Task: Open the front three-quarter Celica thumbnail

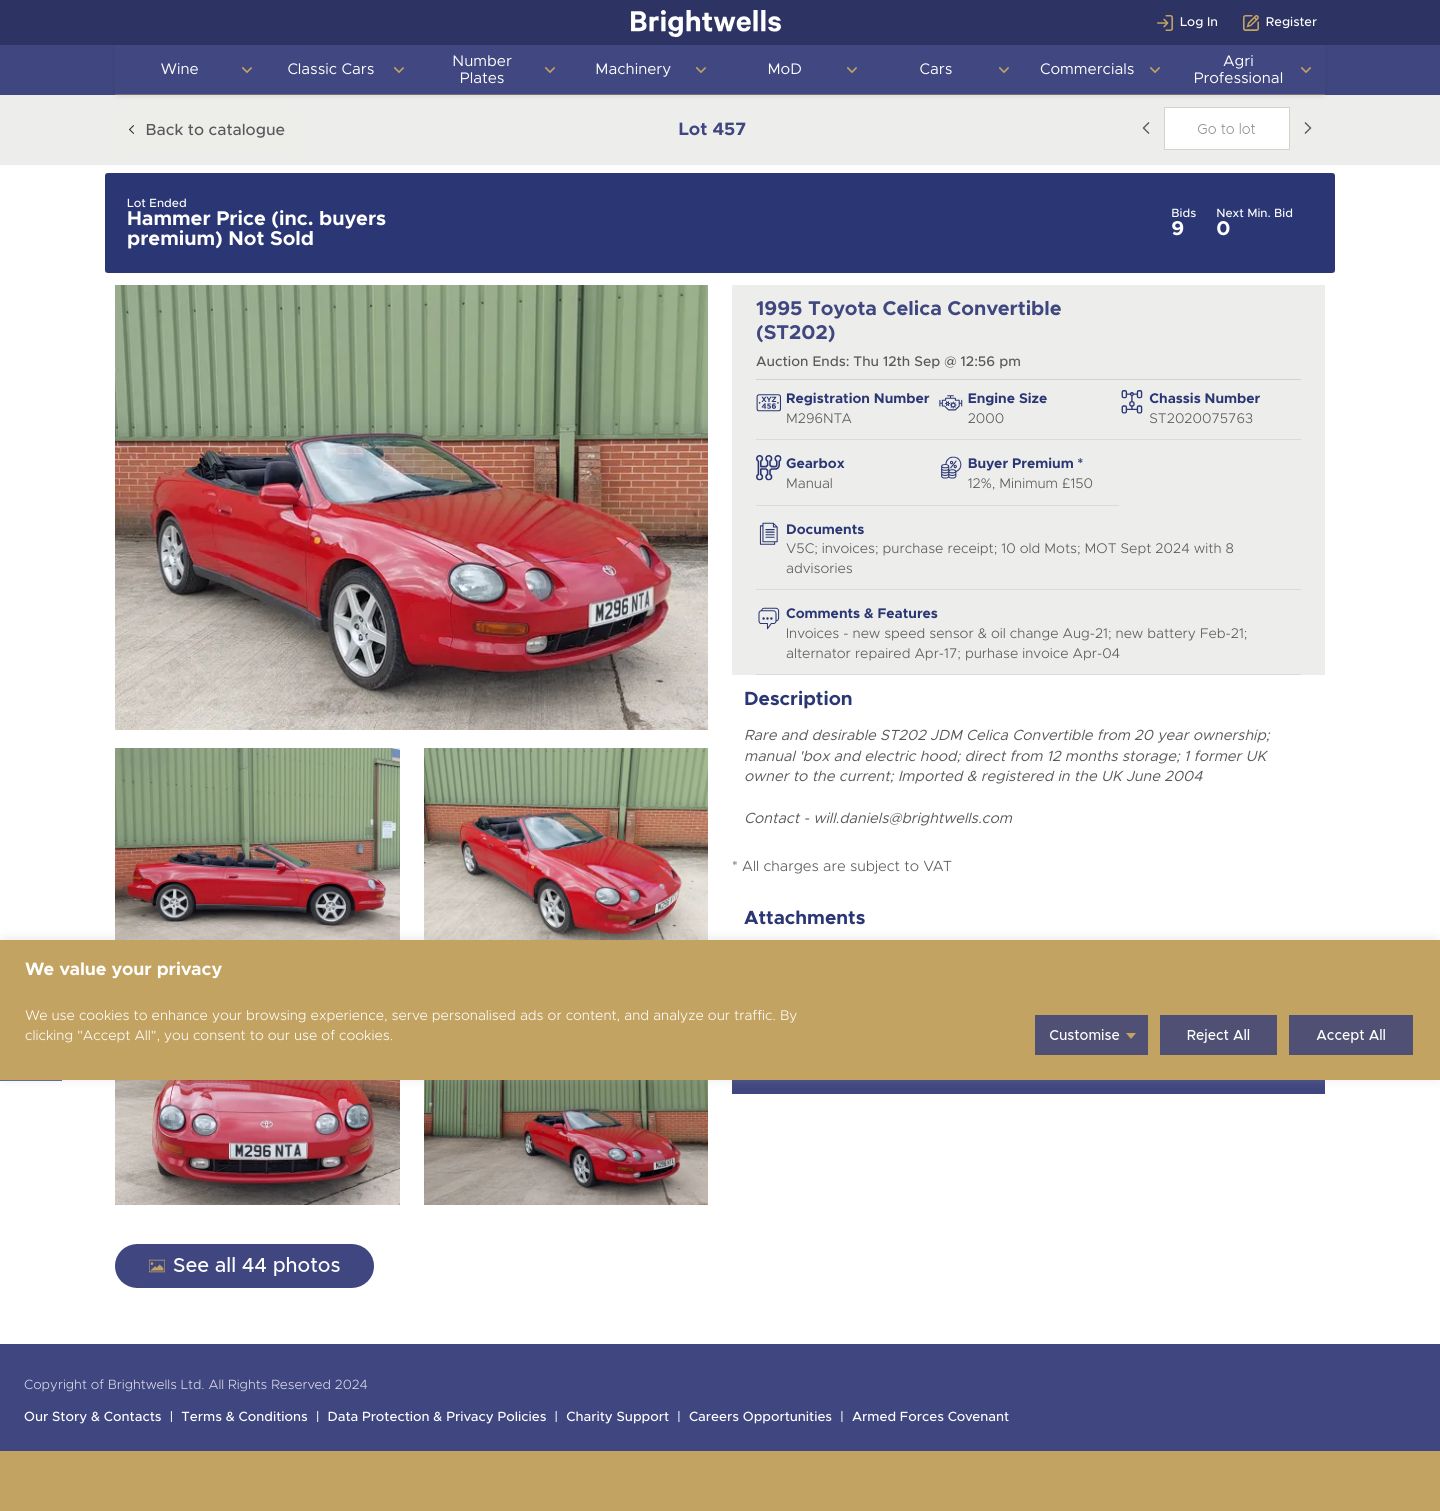Action: [566, 844]
